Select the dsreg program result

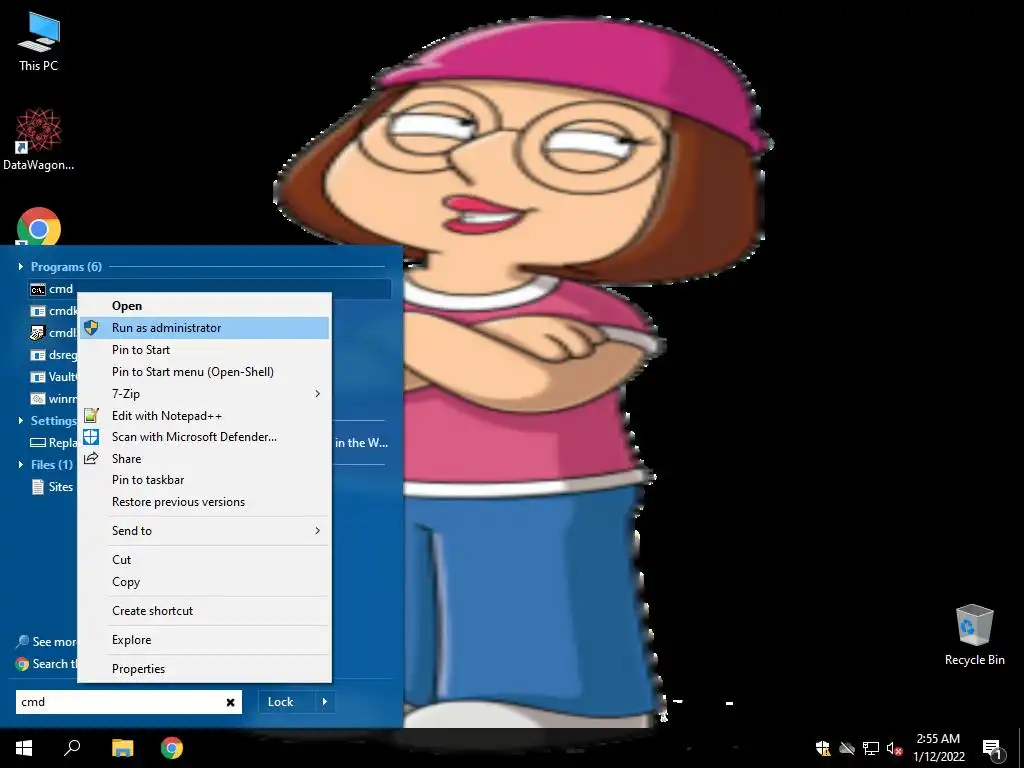point(53,355)
